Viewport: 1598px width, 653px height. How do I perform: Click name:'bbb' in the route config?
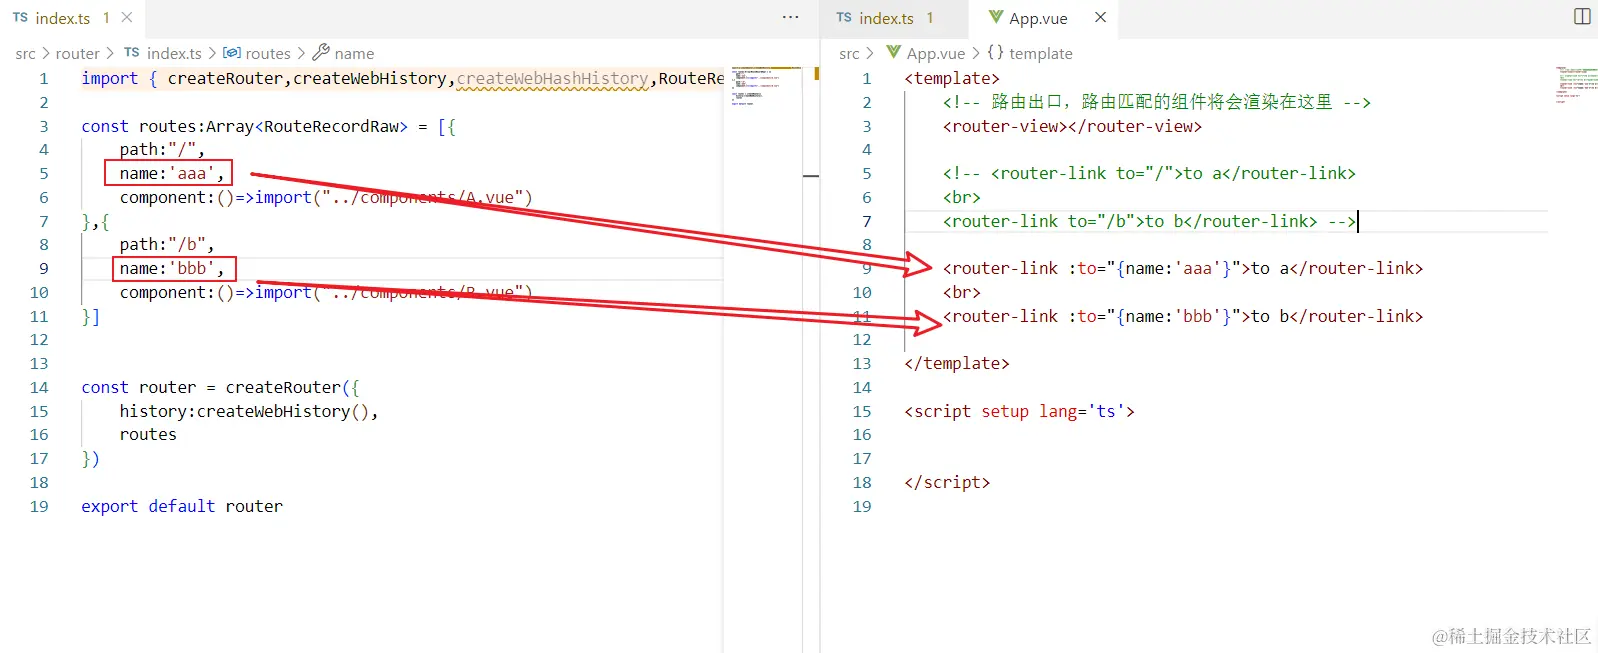click(x=173, y=269)
